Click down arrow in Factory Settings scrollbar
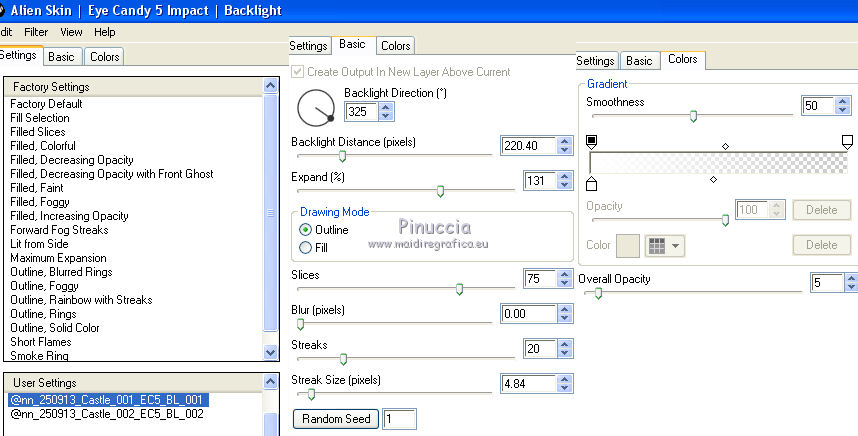 tap(270, 352)
